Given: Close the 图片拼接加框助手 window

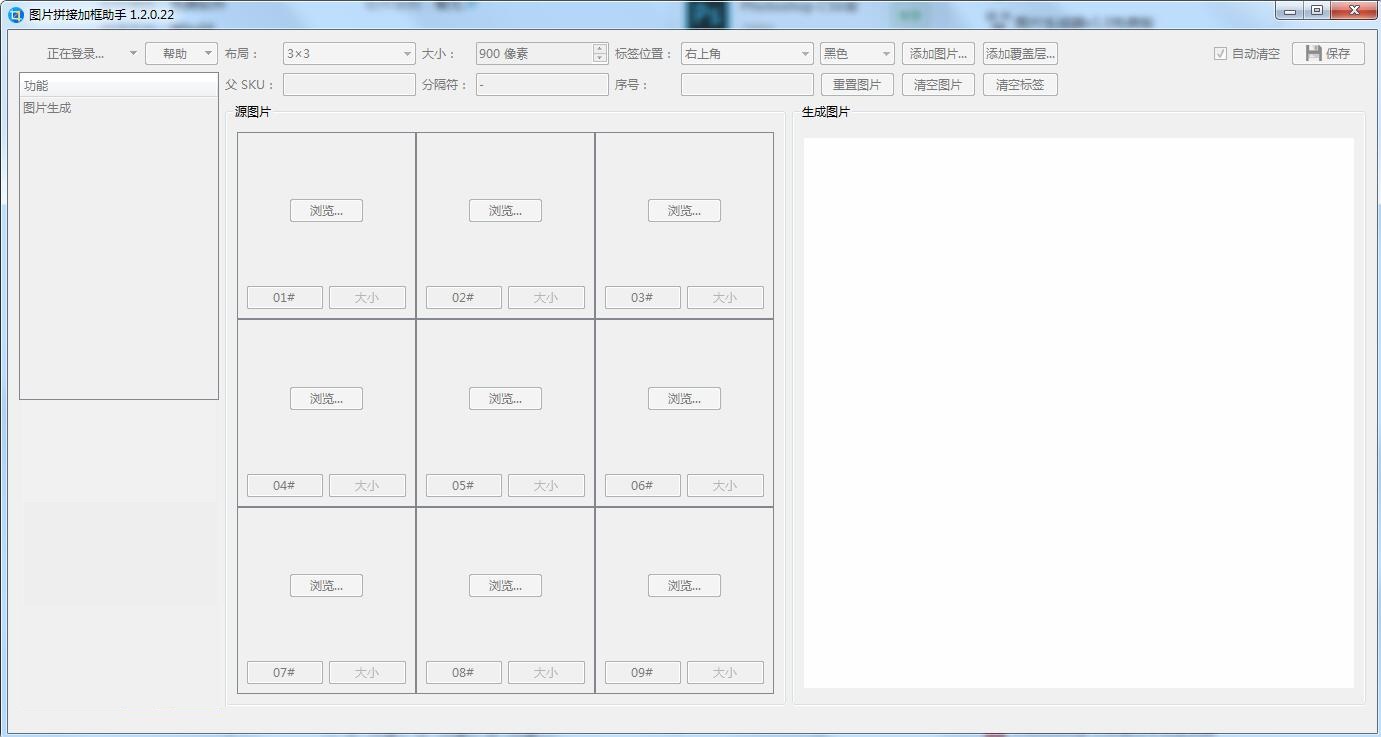Looking at the screenshot, I should 1354,11.
